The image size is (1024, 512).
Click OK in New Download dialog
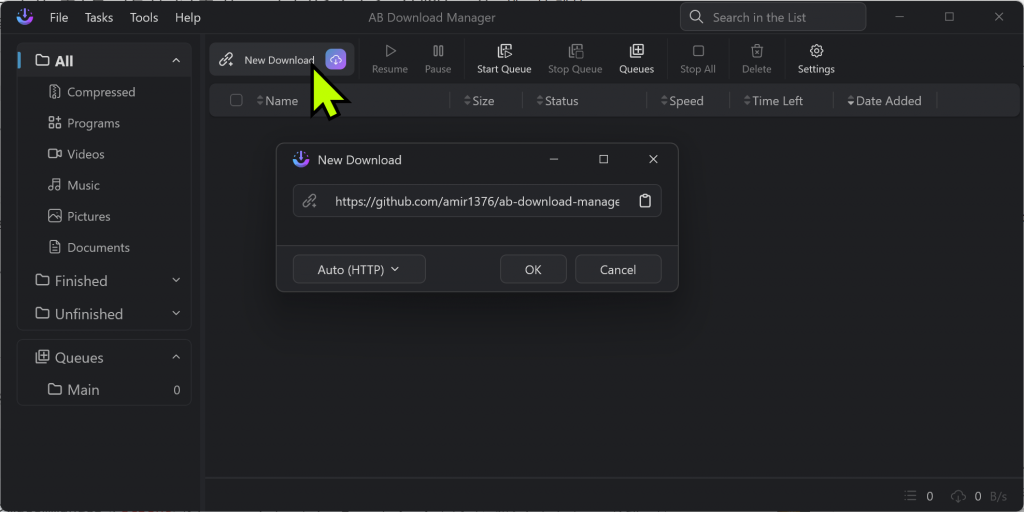(533, 269)
